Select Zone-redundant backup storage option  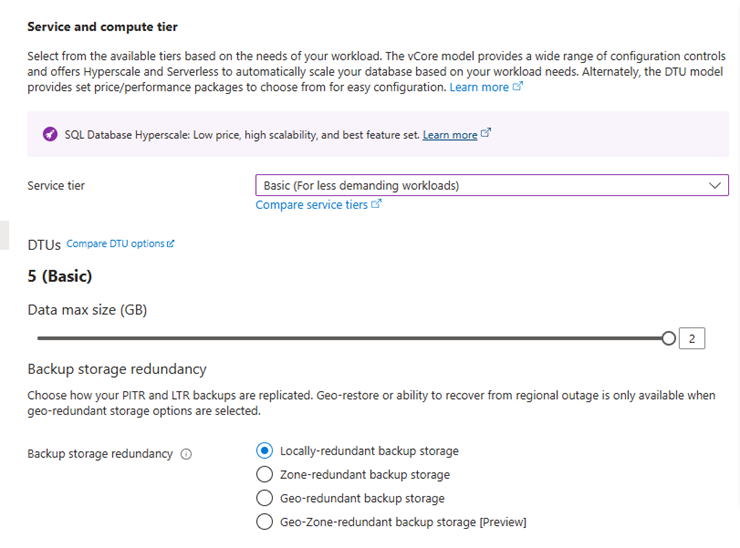pyautogui.click(x=265, y=474)
